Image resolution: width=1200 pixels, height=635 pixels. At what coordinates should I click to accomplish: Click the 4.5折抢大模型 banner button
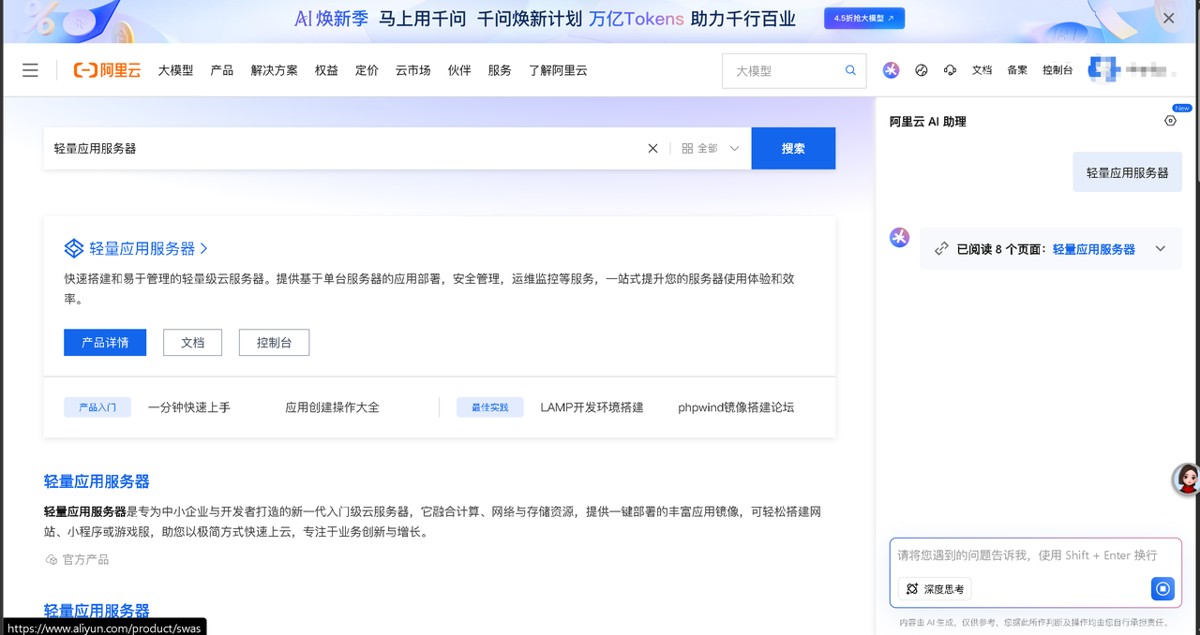865,18
